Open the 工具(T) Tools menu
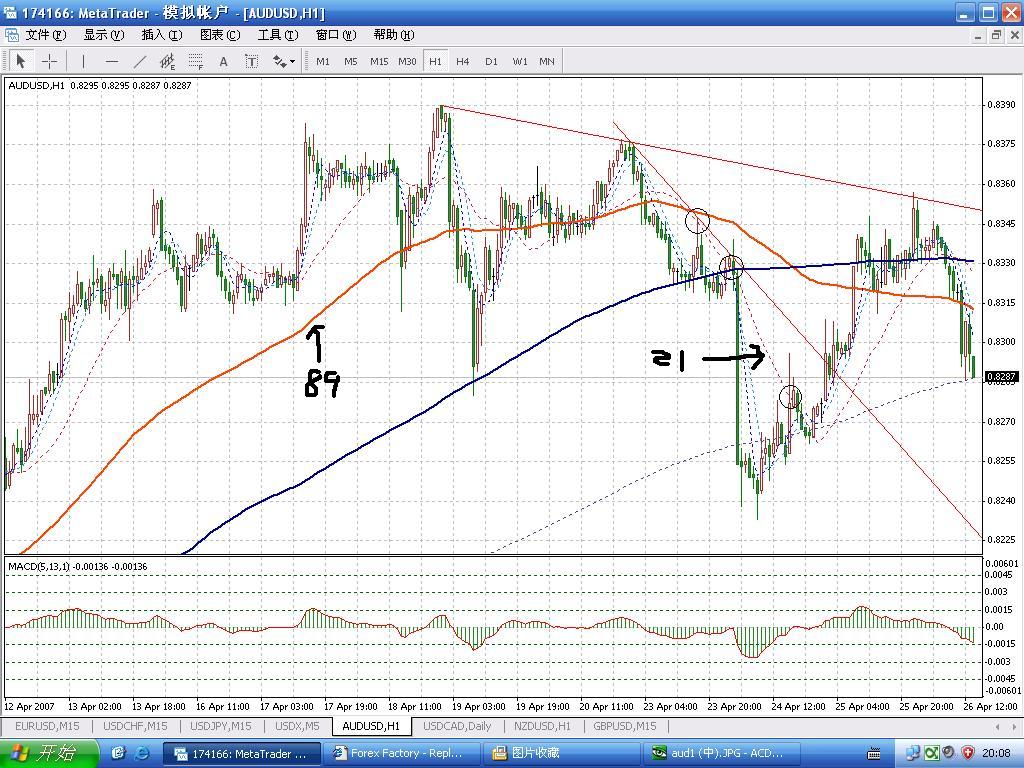The height and width of the screenshot is (768, 1024). coord(278,35)
